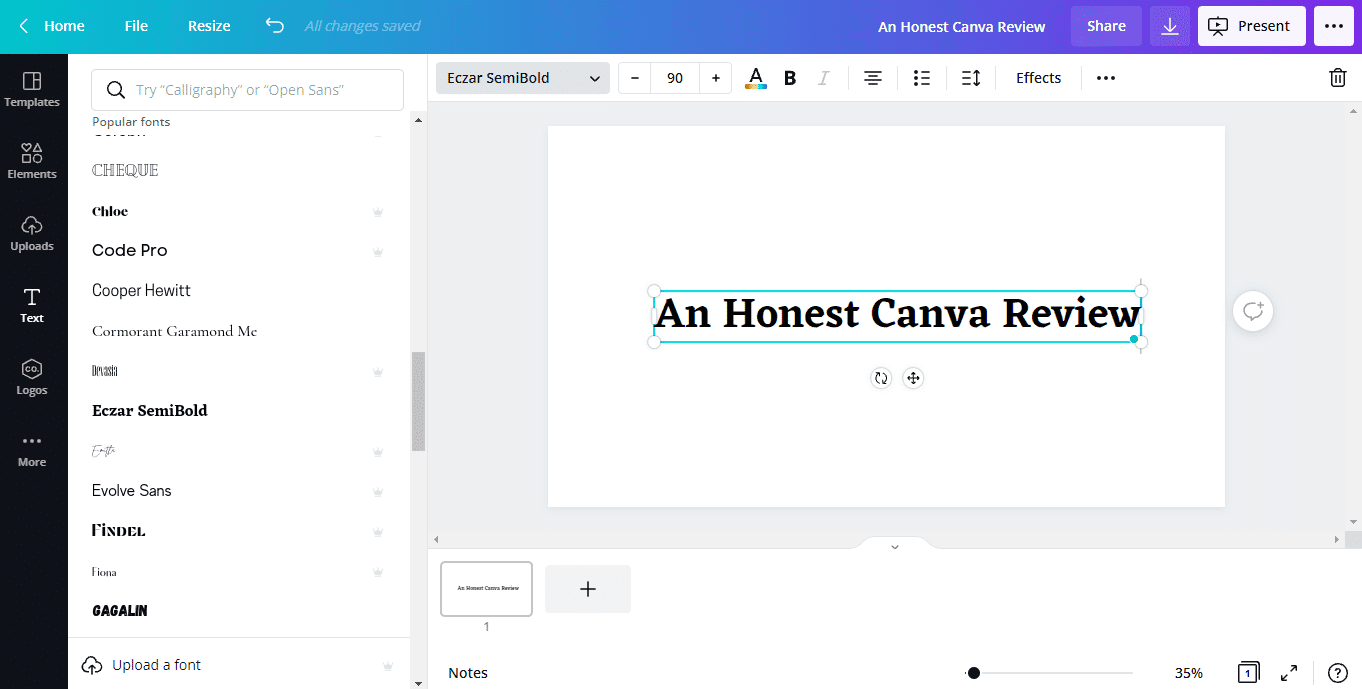Screen dimensions: 1362x689
Task: Click the Present button
Action: (x=1252, y=26)
